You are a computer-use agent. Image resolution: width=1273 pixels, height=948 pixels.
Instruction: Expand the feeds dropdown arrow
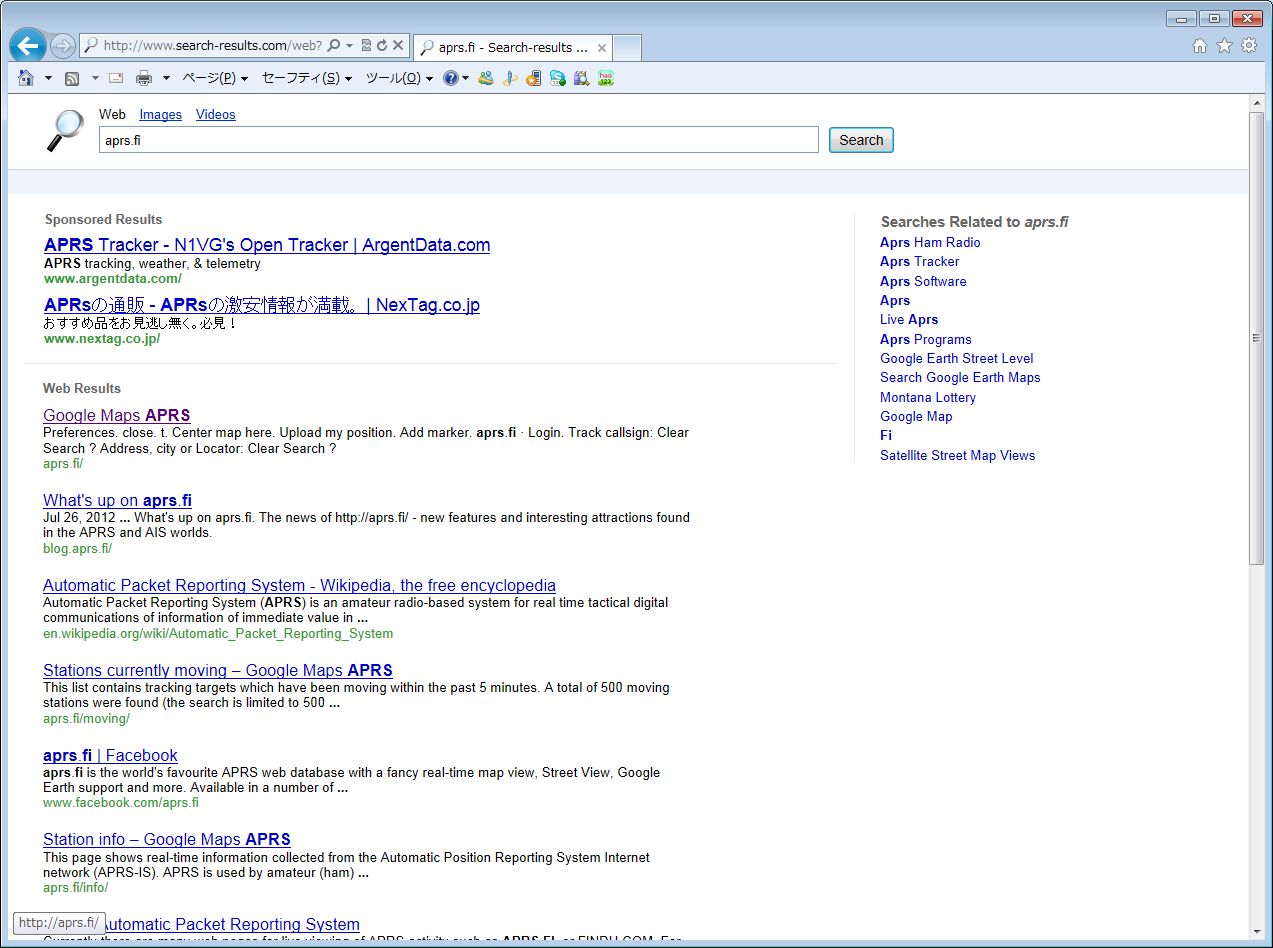pos(95,78)
